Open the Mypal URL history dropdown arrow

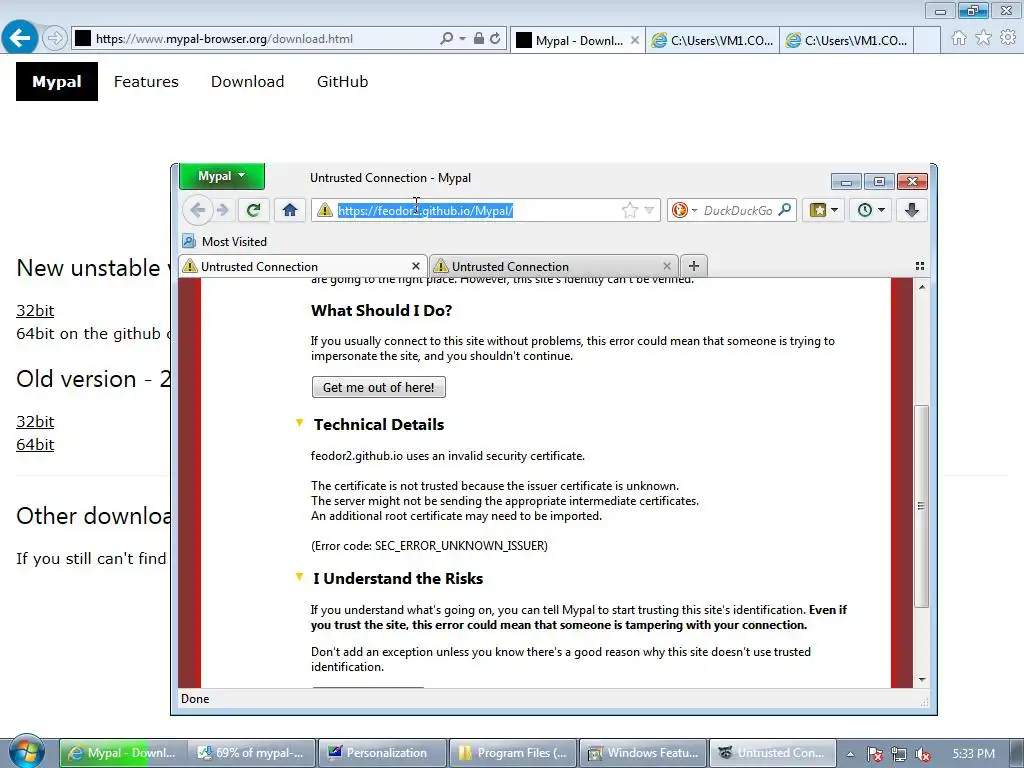point(649,210)
